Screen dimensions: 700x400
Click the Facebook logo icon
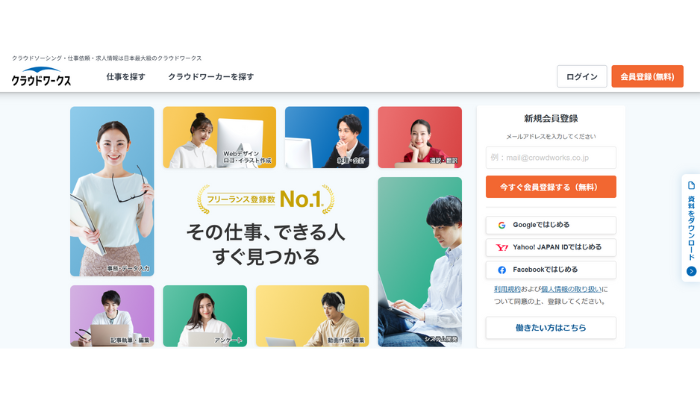[x=502, y=270]
